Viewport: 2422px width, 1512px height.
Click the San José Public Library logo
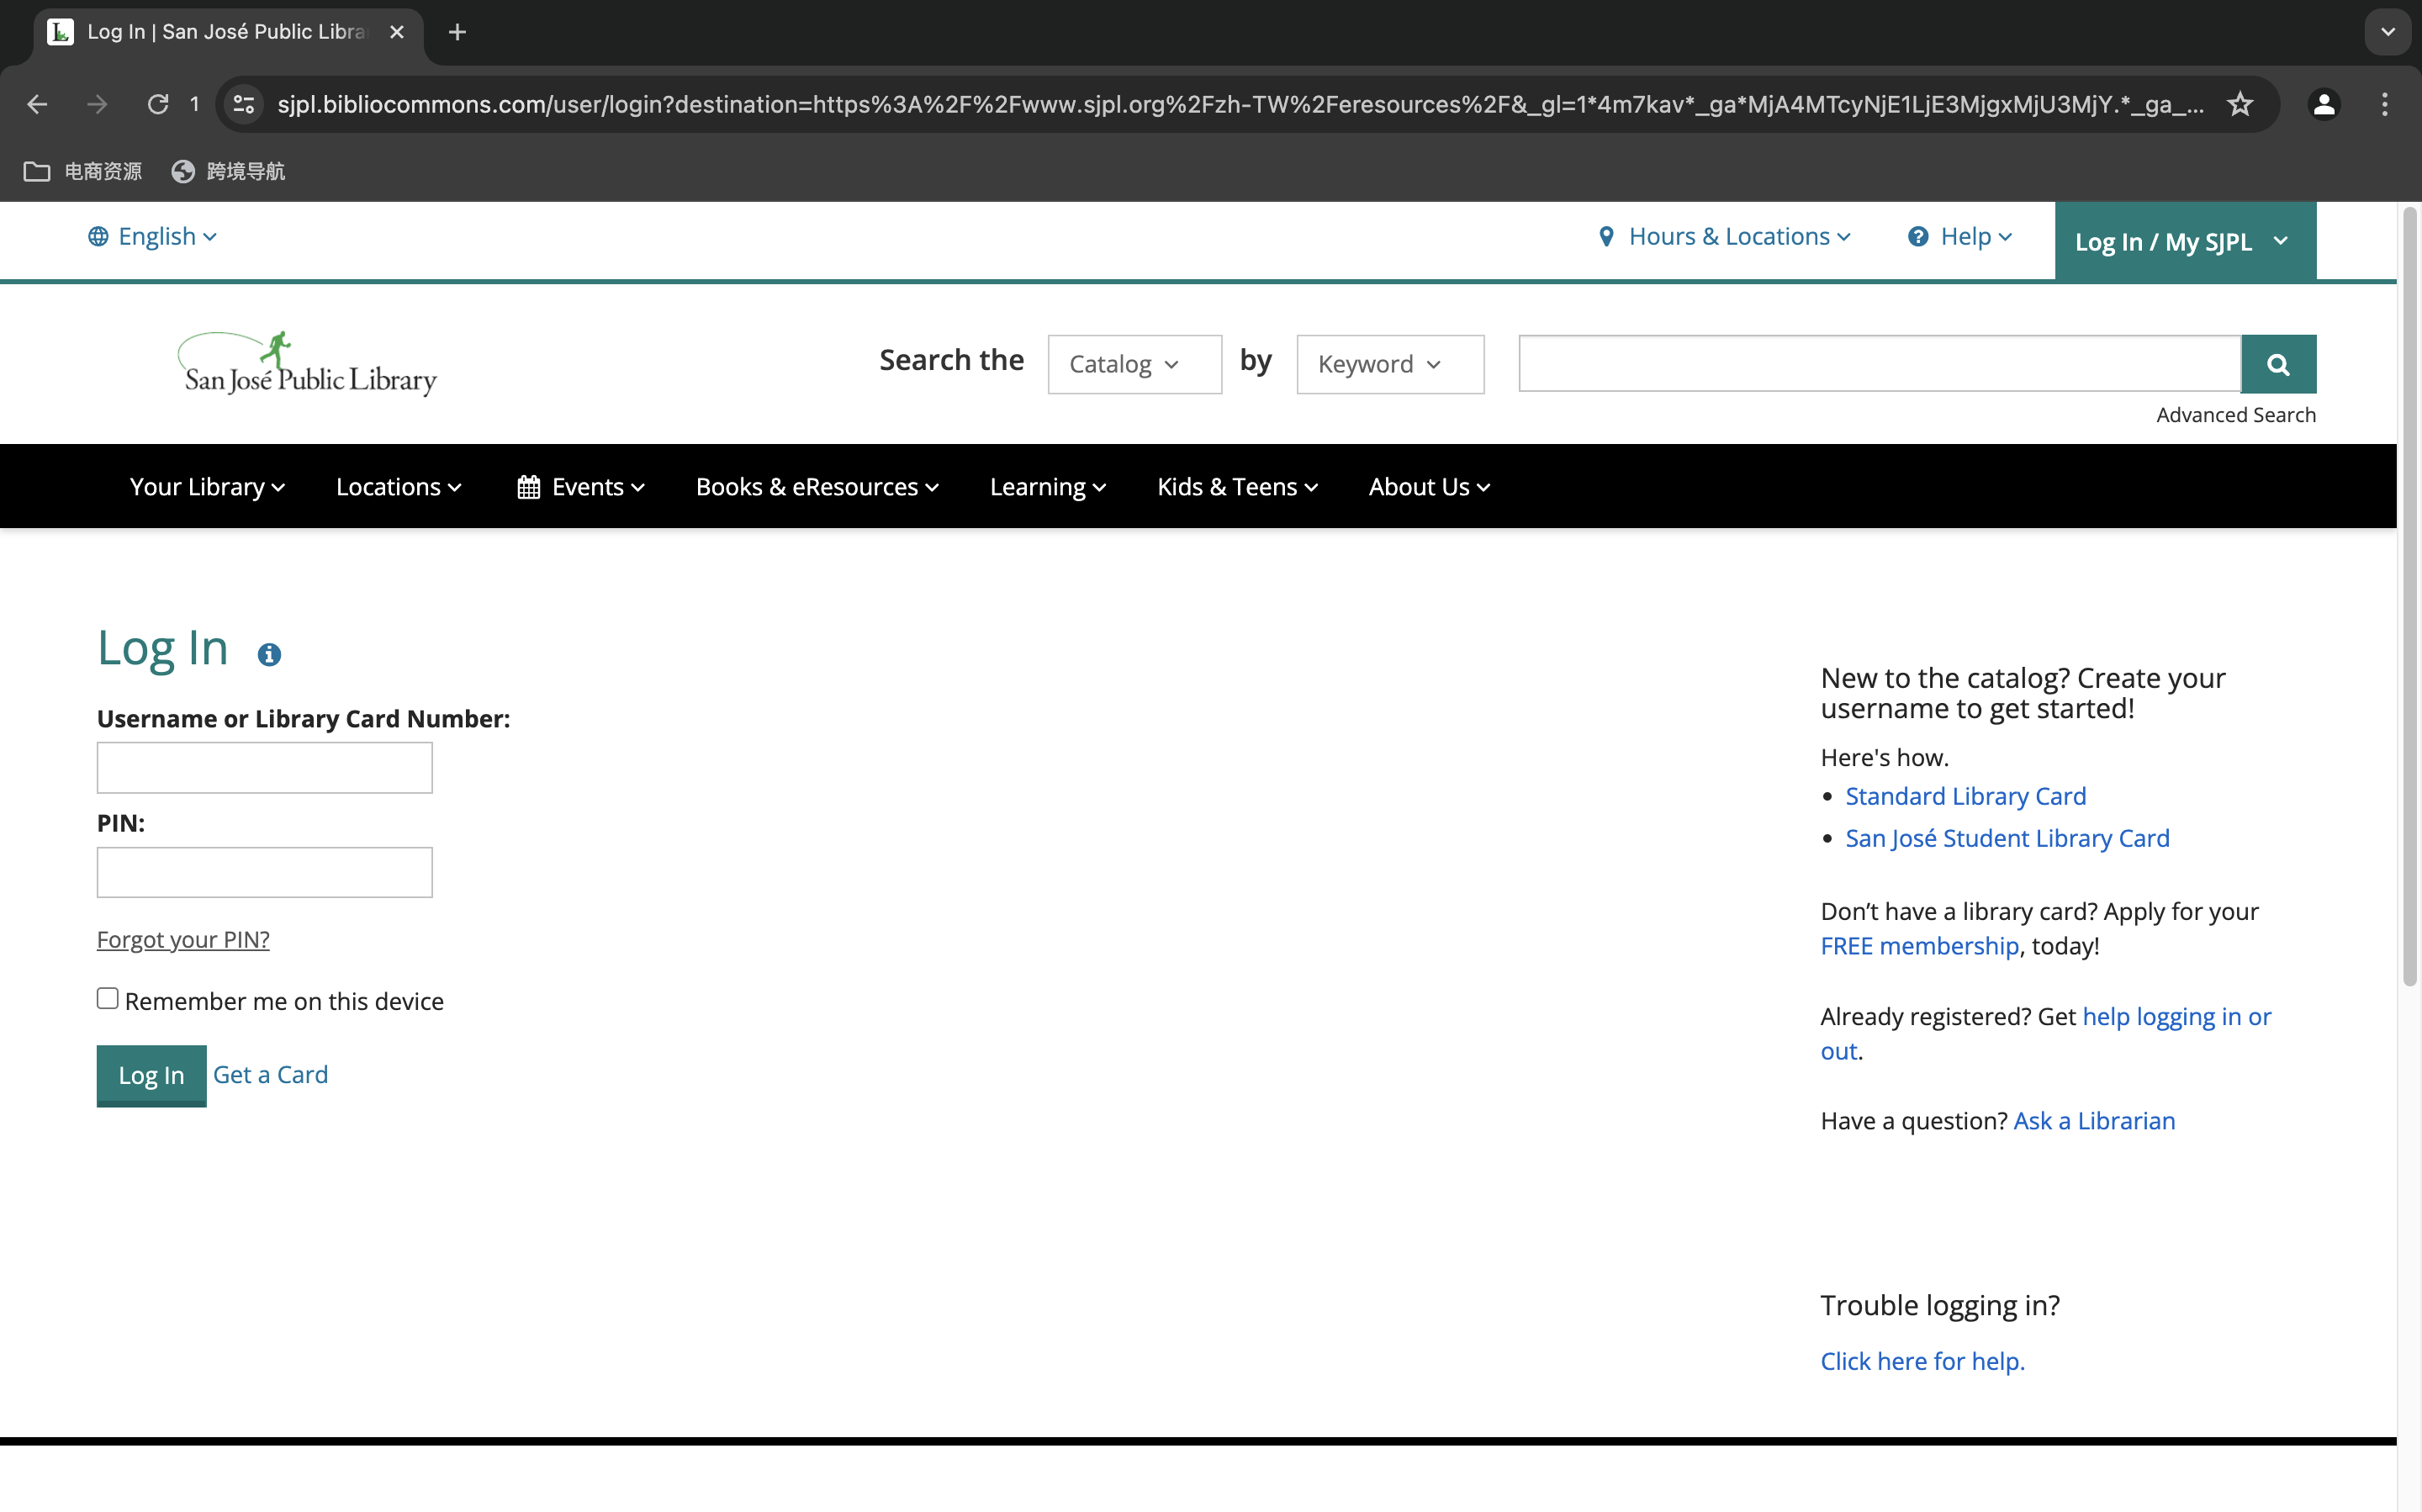[307, 363]
